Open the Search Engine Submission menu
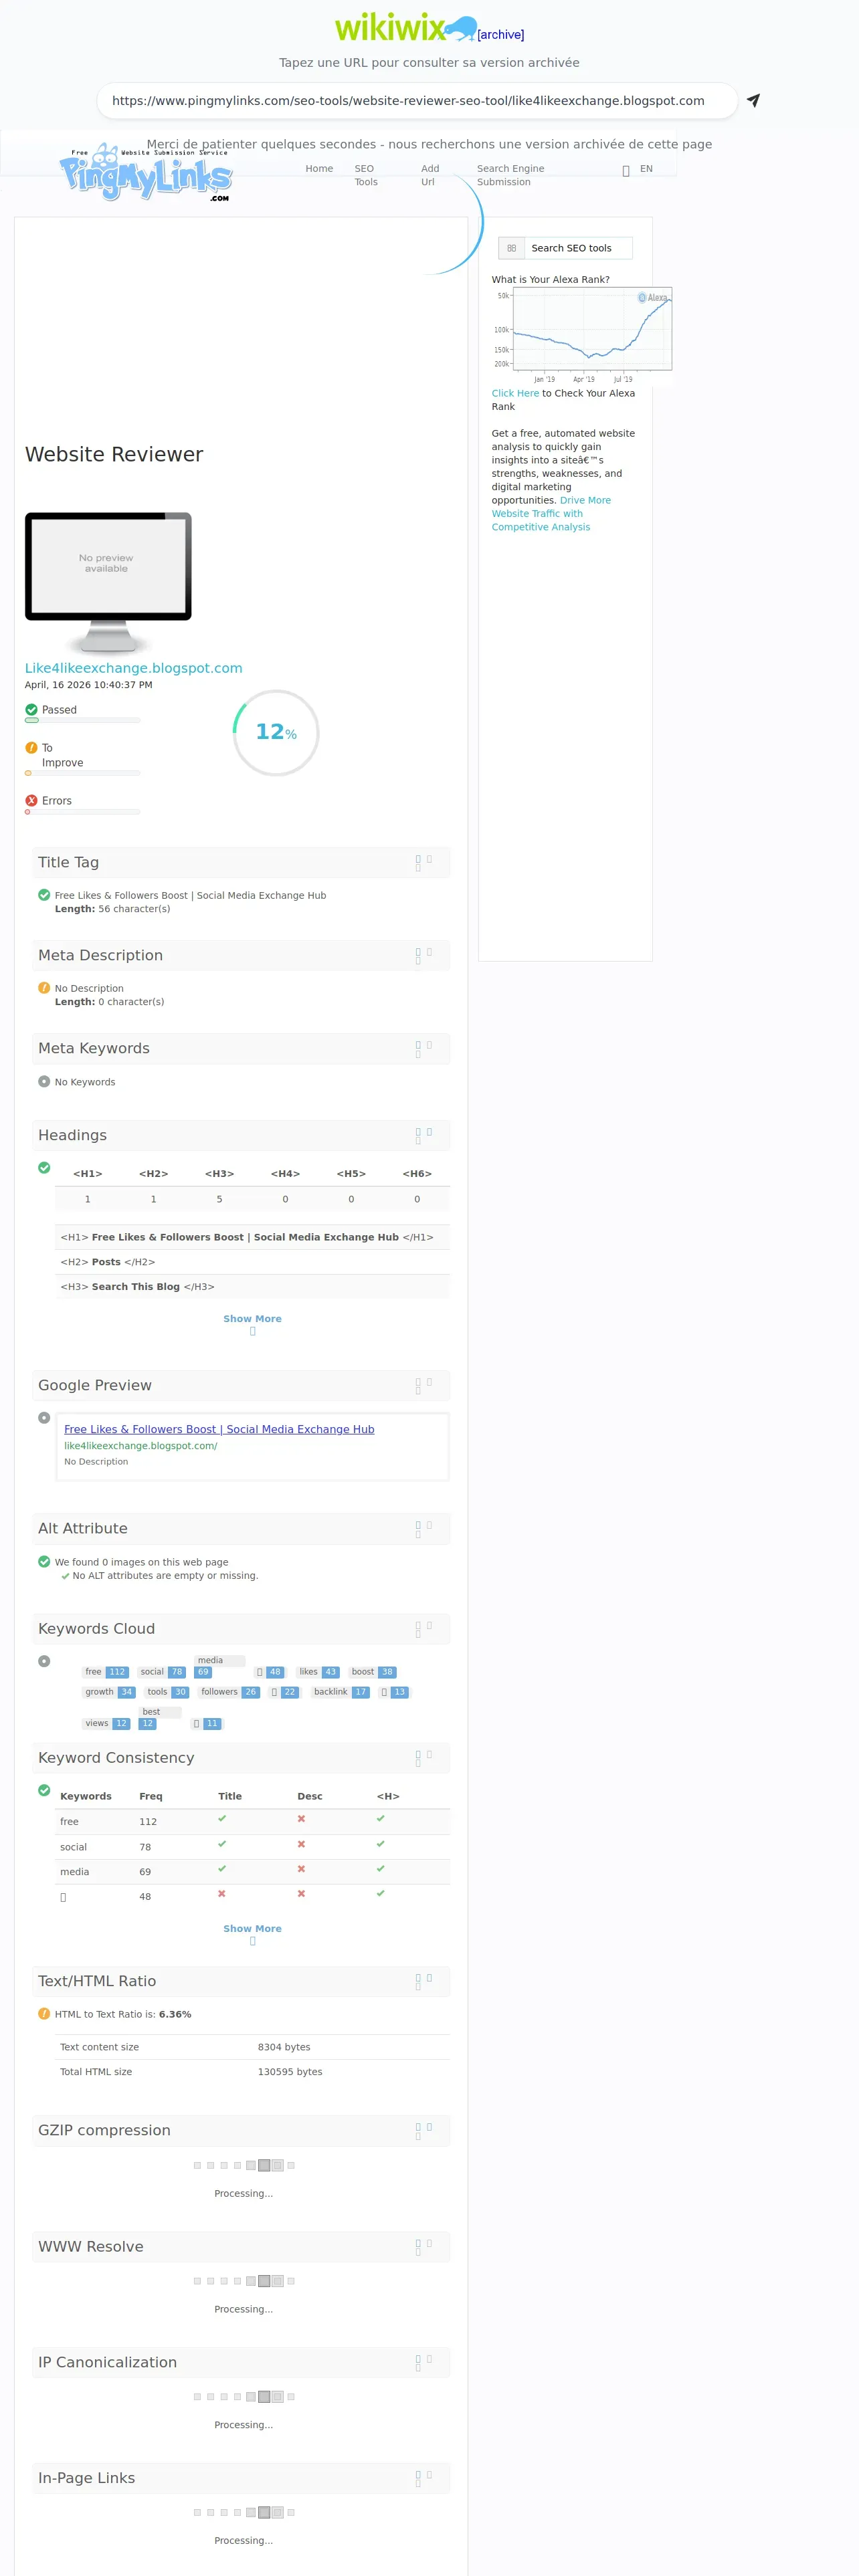This screenshot has width=859, height=2576. pos(510,175)
